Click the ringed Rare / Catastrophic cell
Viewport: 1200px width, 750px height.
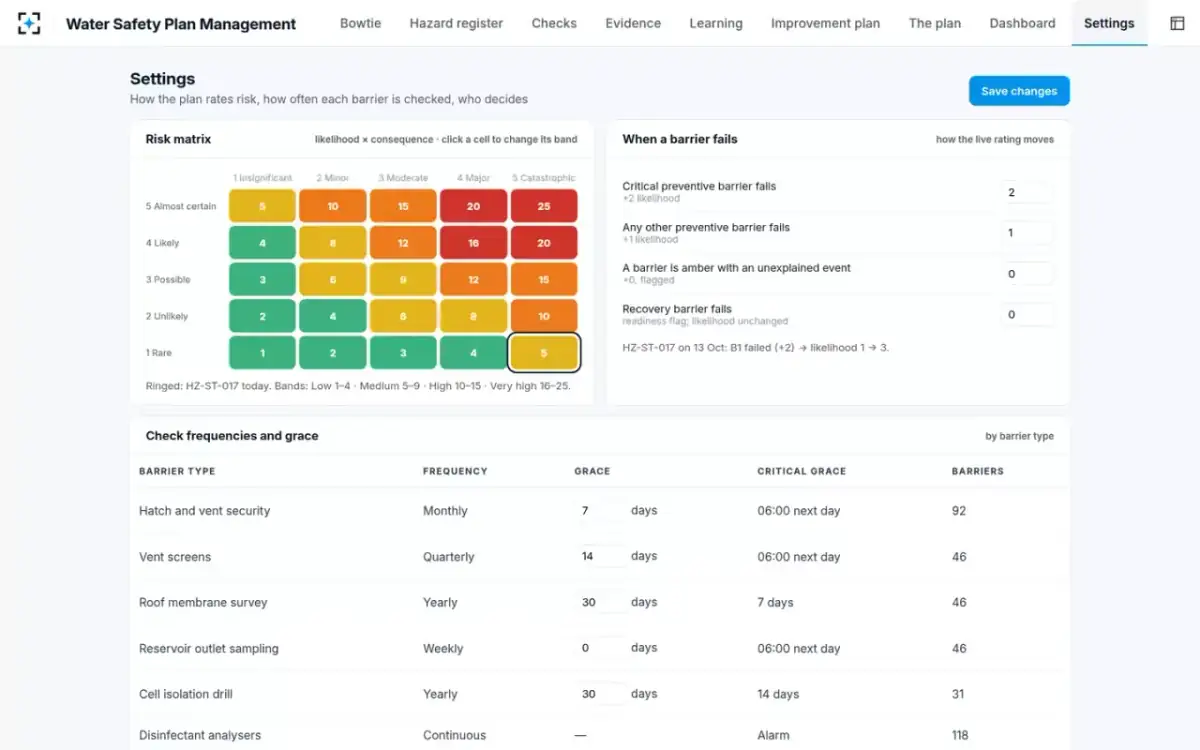point(544,353)
